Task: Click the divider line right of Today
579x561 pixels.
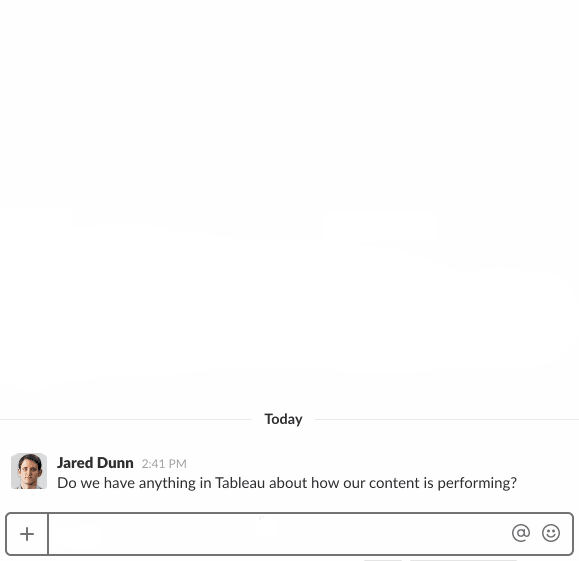Action: pos(447,420)
